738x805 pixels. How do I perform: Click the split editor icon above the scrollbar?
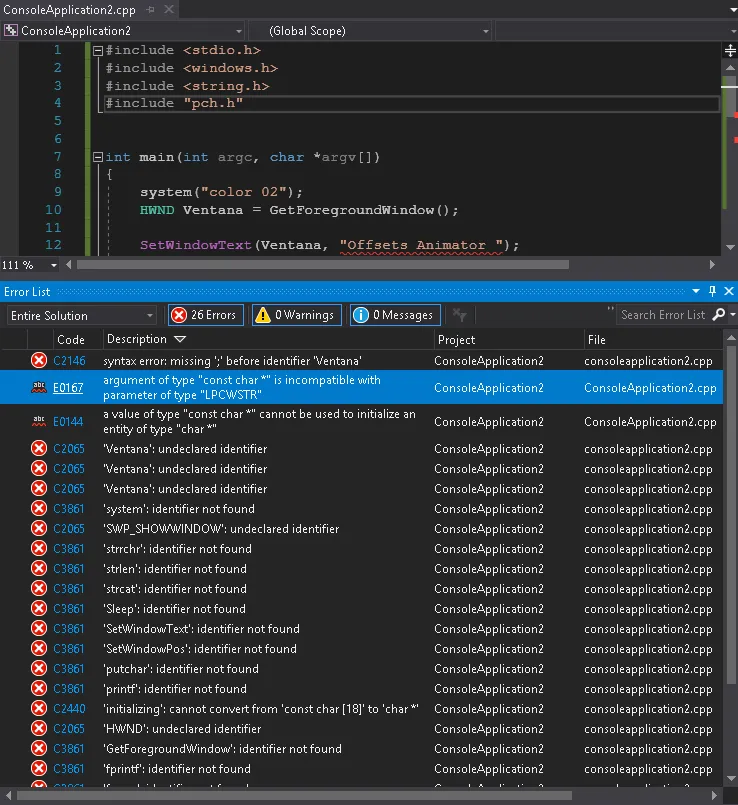tap(729, 49)
